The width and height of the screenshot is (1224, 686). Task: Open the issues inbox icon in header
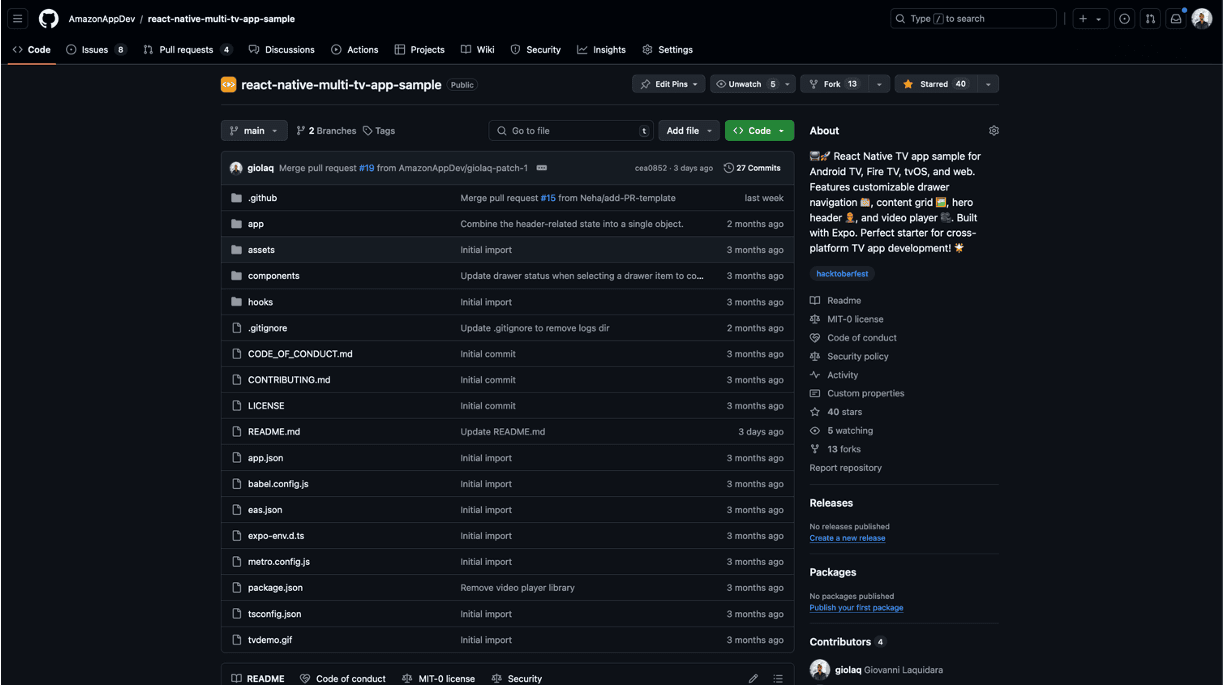1125,19
